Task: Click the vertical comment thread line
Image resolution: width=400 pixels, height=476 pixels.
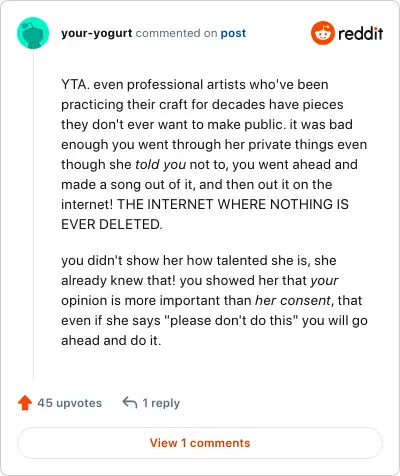Action: (33, 214)
